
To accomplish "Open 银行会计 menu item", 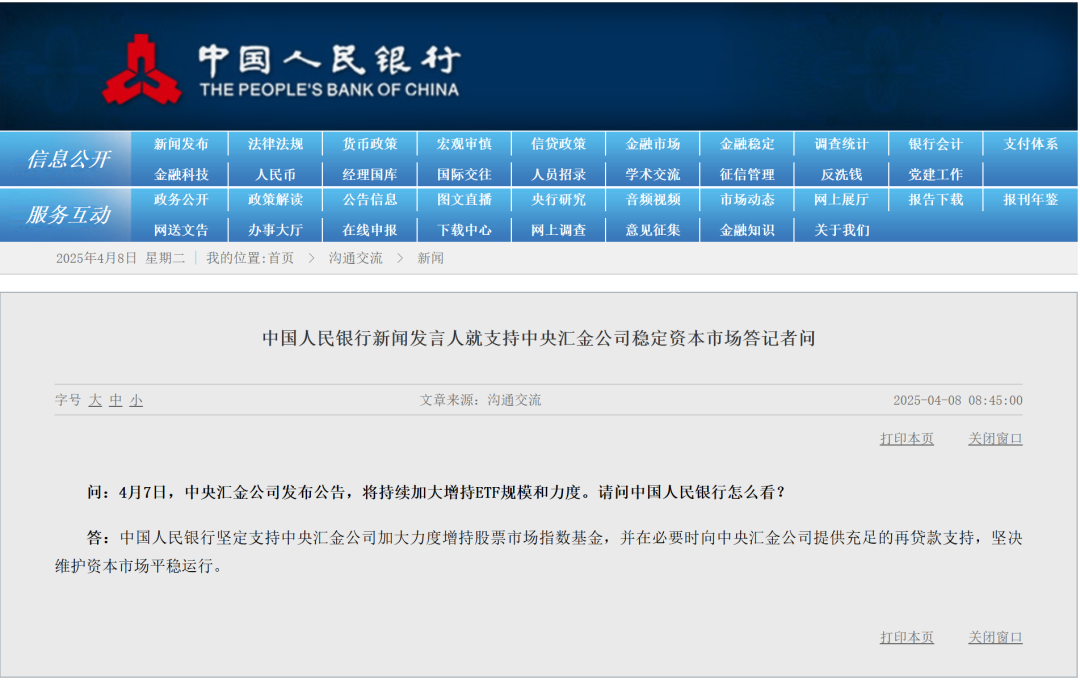I will click(x=935, y=144).
